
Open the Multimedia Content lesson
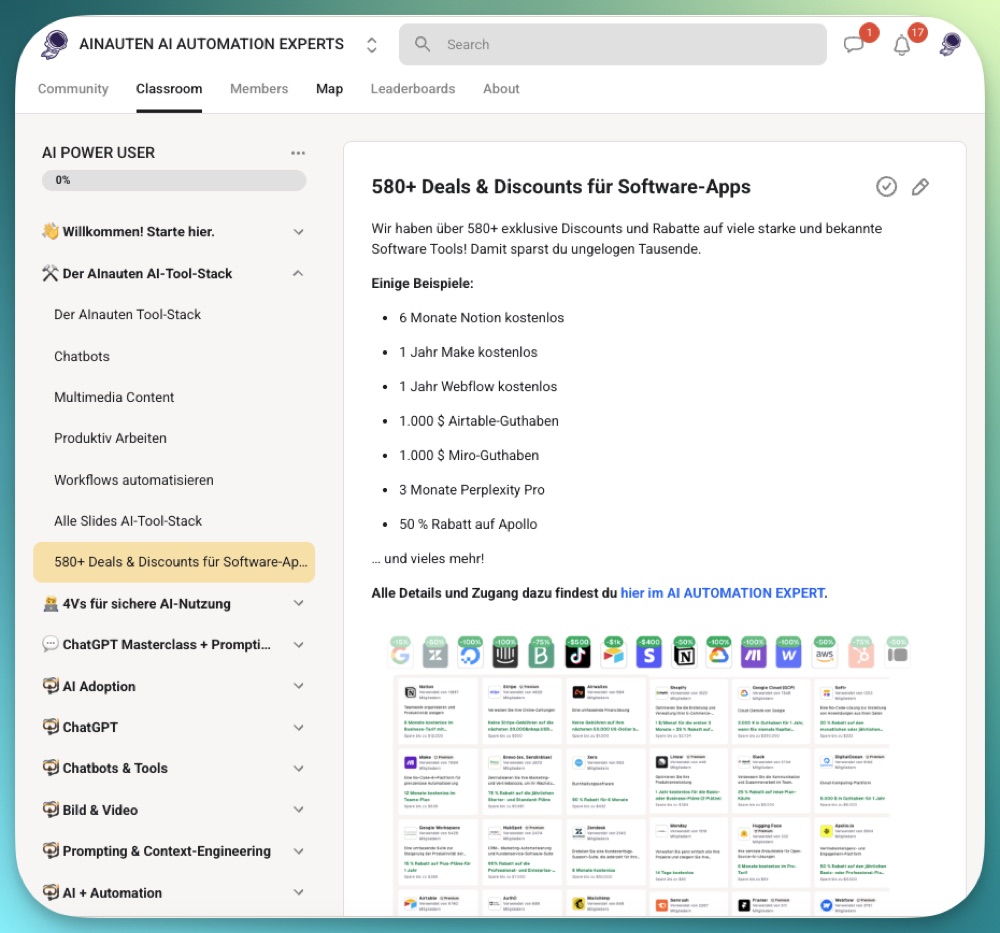point(114,397)
